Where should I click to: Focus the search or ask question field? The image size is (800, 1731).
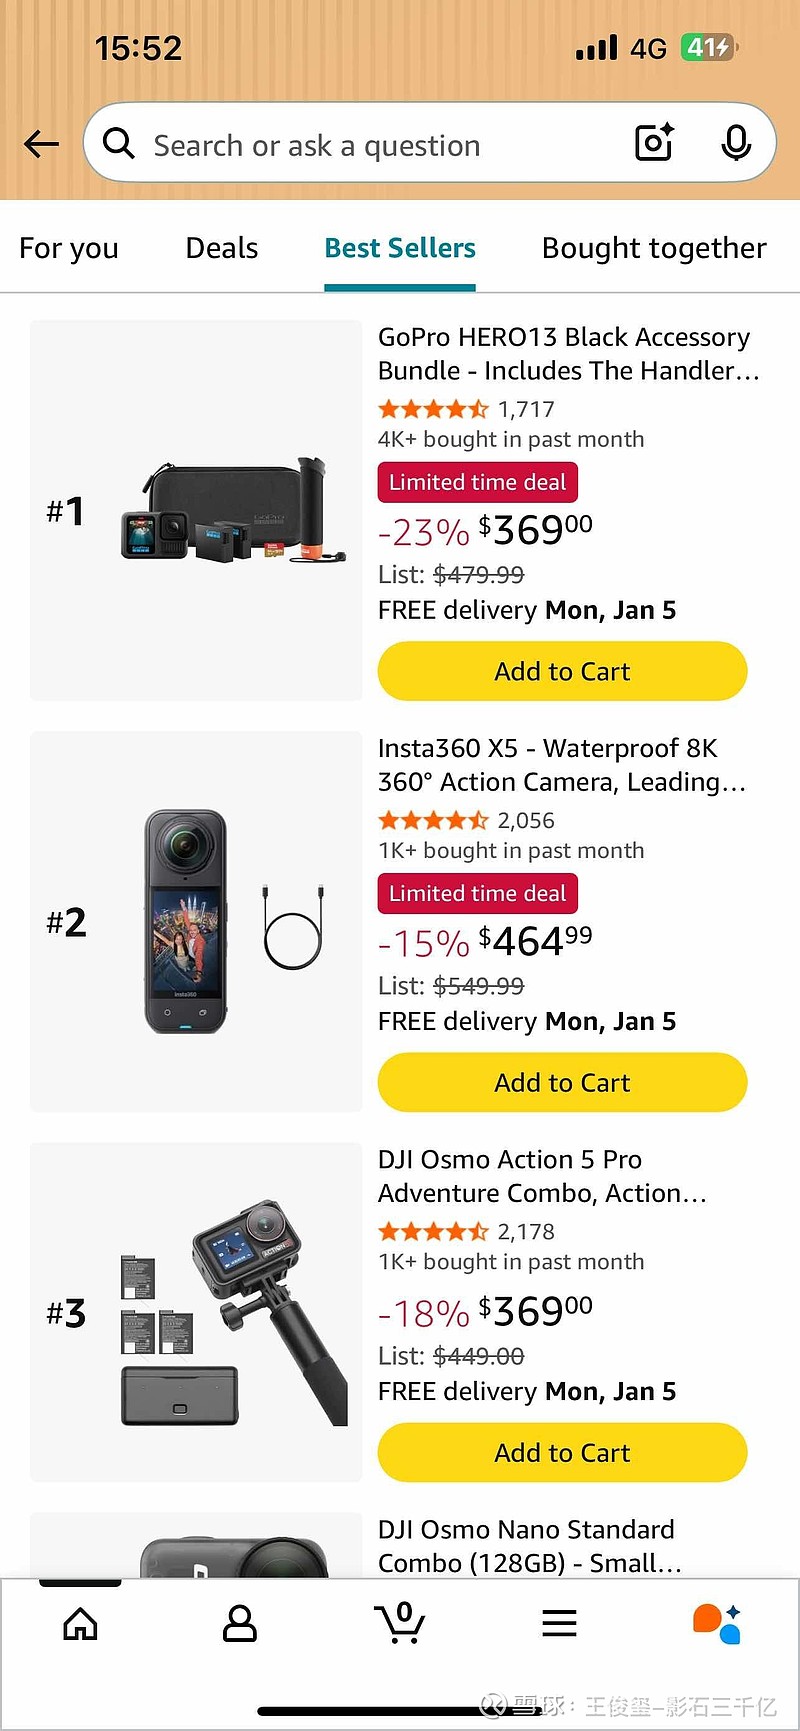380,145
